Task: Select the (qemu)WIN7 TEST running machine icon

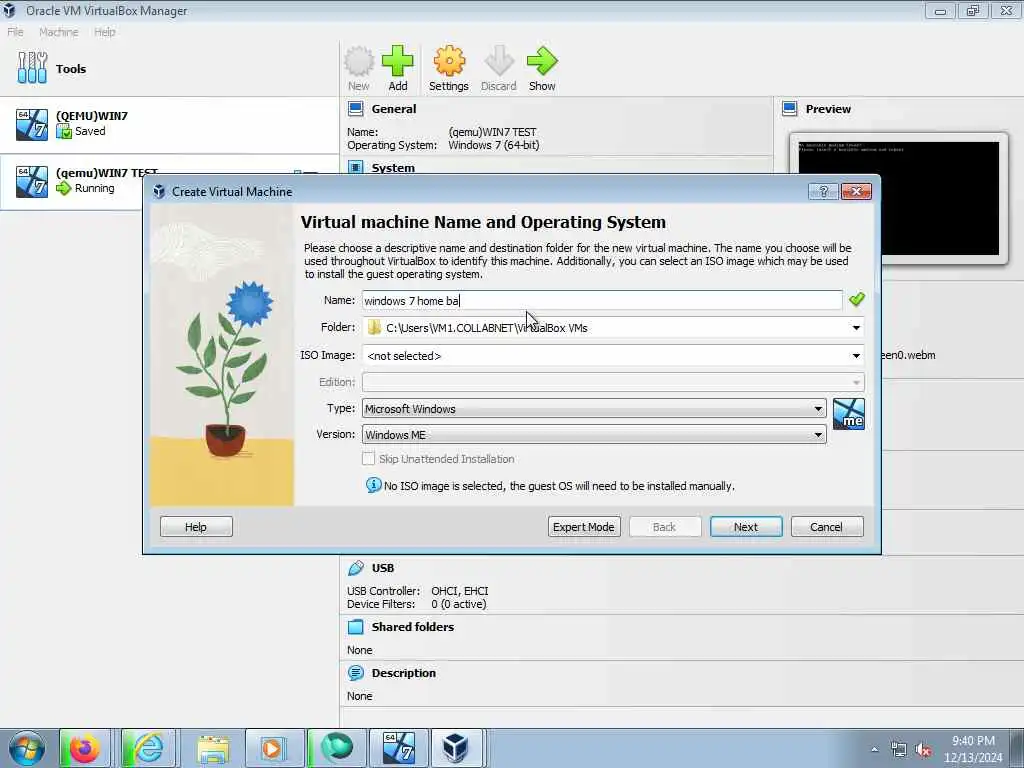Action: (32, 181)
